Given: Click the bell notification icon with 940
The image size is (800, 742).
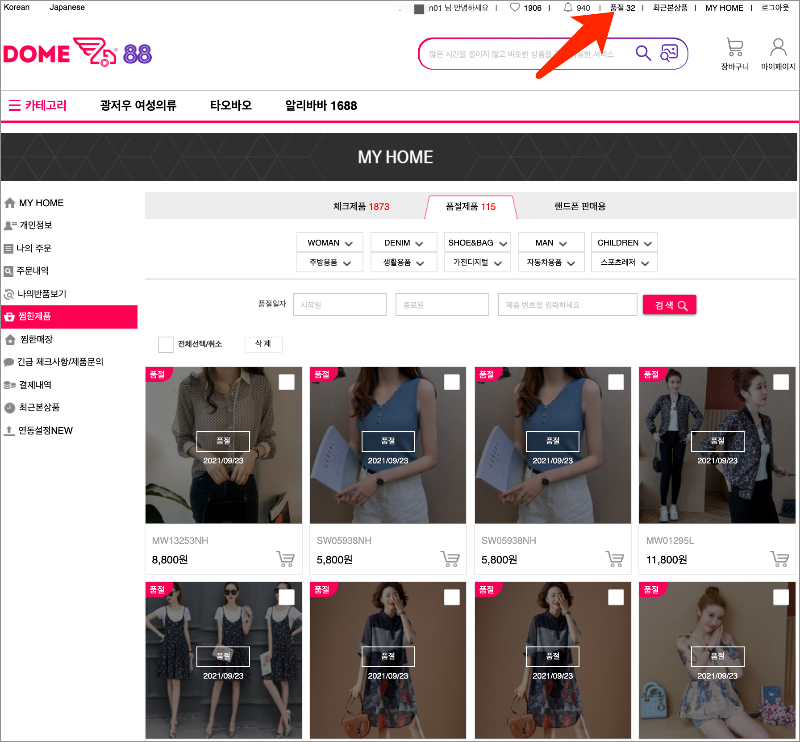Looking at the screenshot, I should (x=568, y=8).
